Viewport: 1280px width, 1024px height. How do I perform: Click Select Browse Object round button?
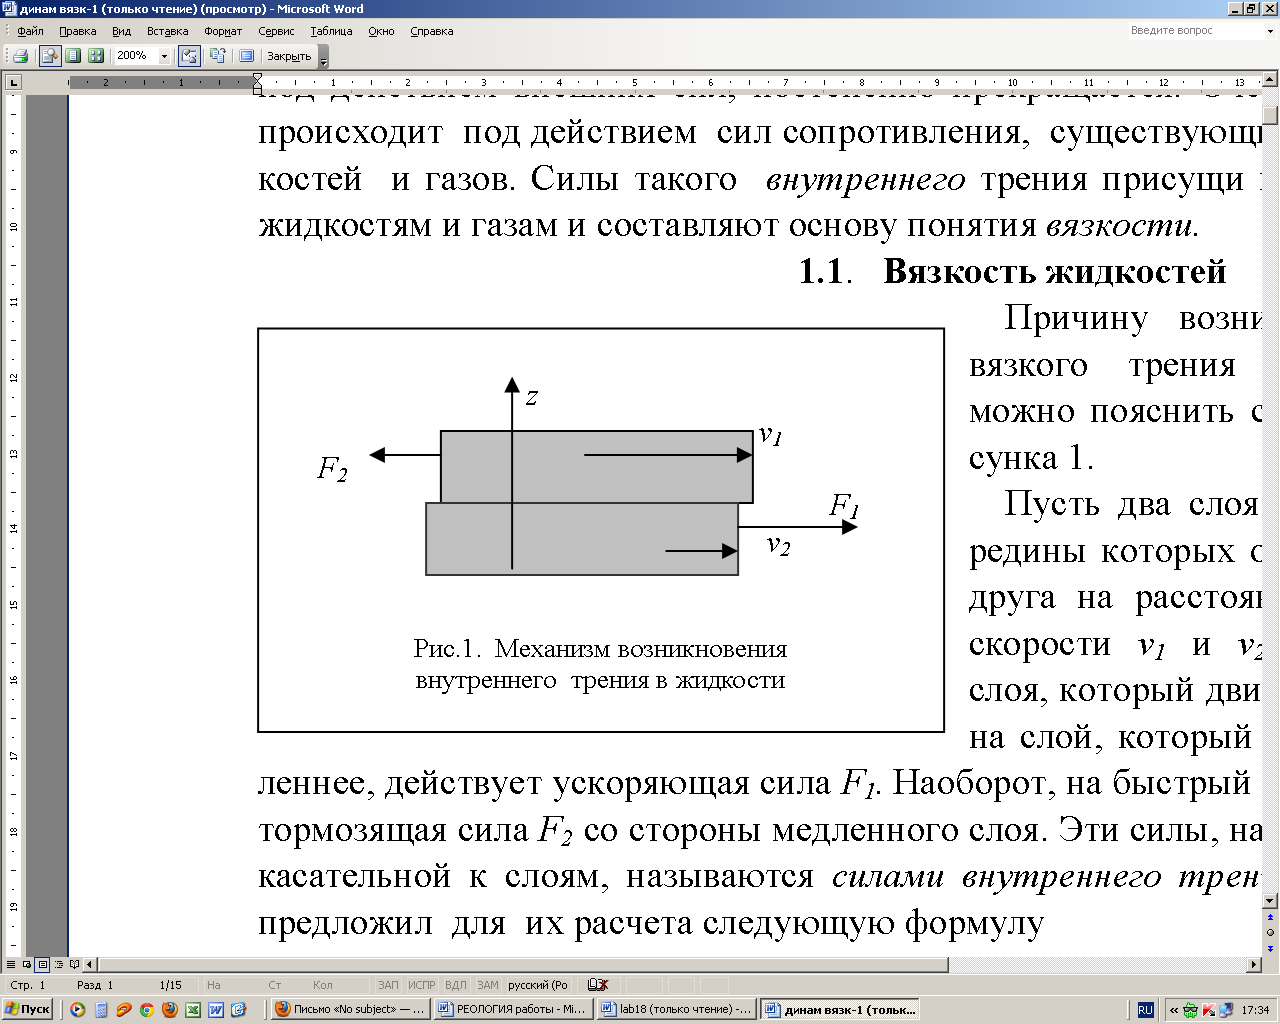pos(1270,932)
